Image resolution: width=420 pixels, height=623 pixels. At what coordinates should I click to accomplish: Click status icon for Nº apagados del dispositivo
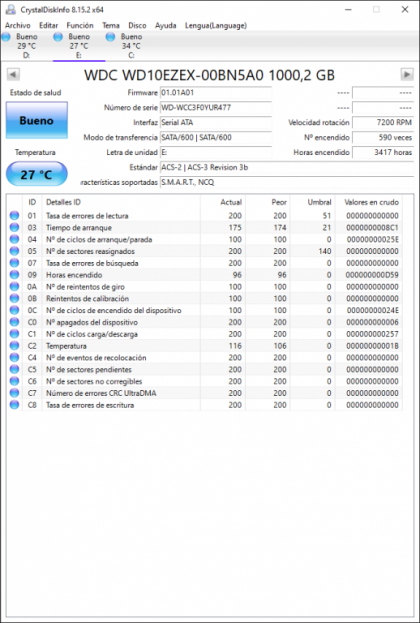pos(14,322)
